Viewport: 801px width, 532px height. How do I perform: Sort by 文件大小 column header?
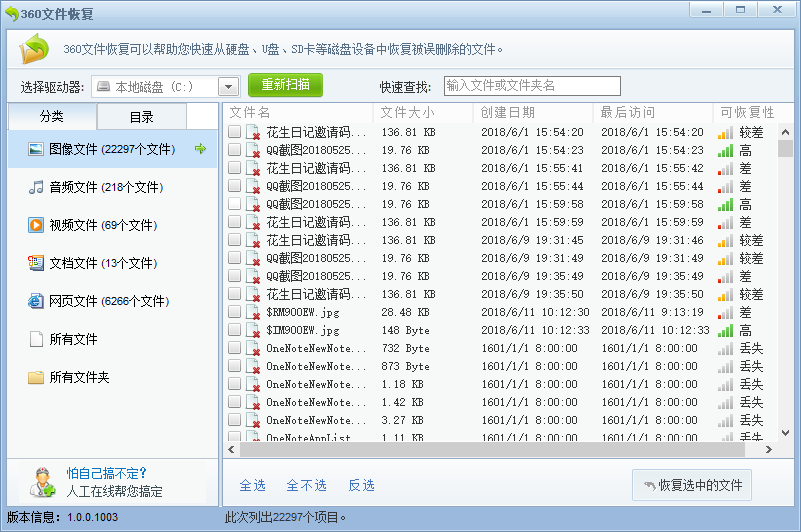pyautogui.click(x=423, y=112)
